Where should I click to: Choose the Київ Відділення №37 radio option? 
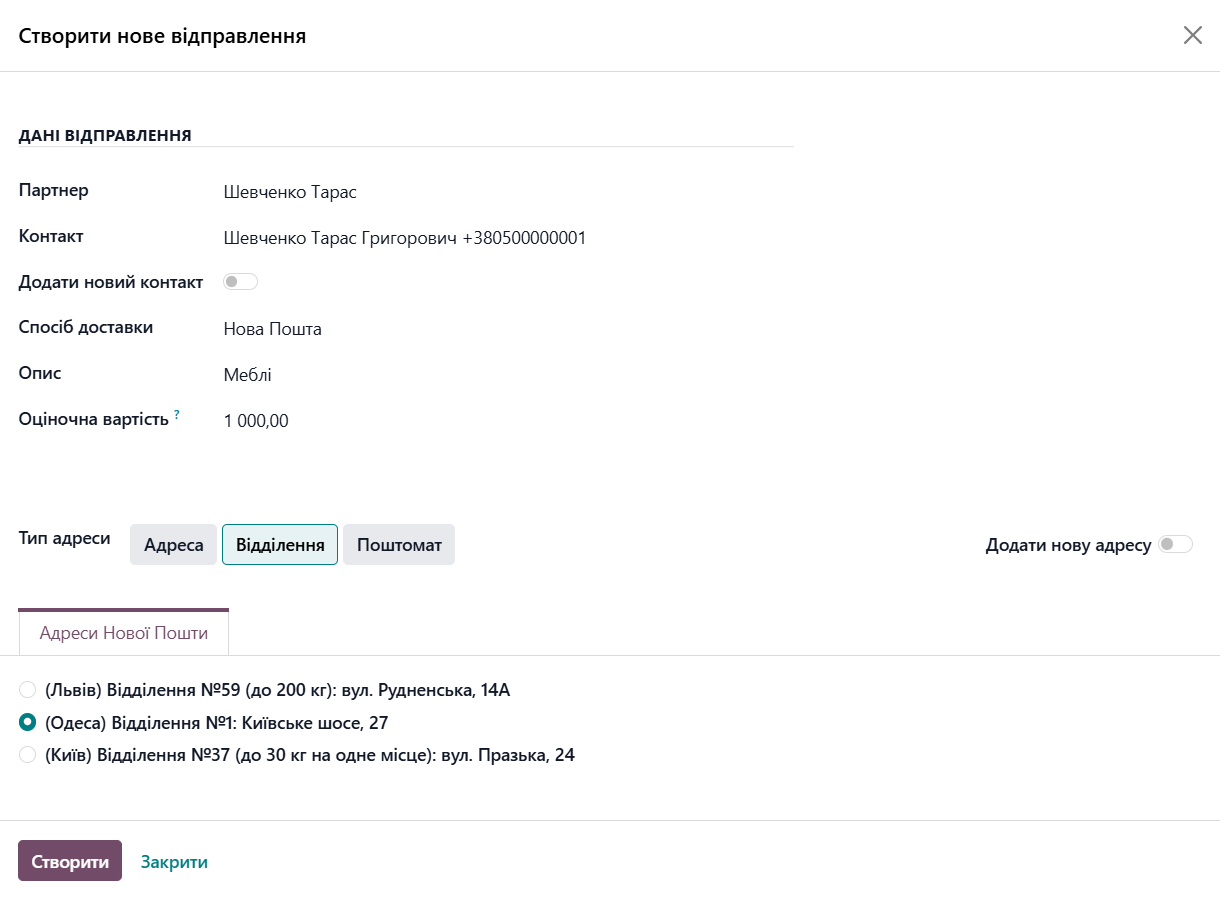(28, 755)
